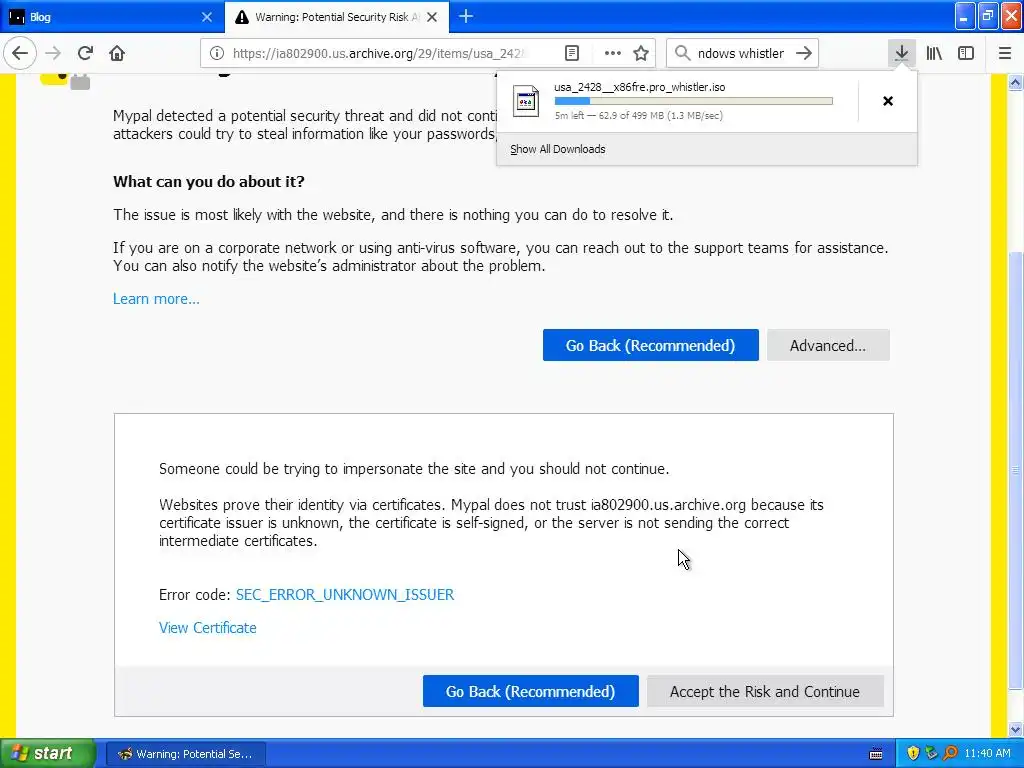Image resolution: width=1024 pixels, height=768 pixels.
Task: Open a new tab with plus button
Action: (466, 16)
